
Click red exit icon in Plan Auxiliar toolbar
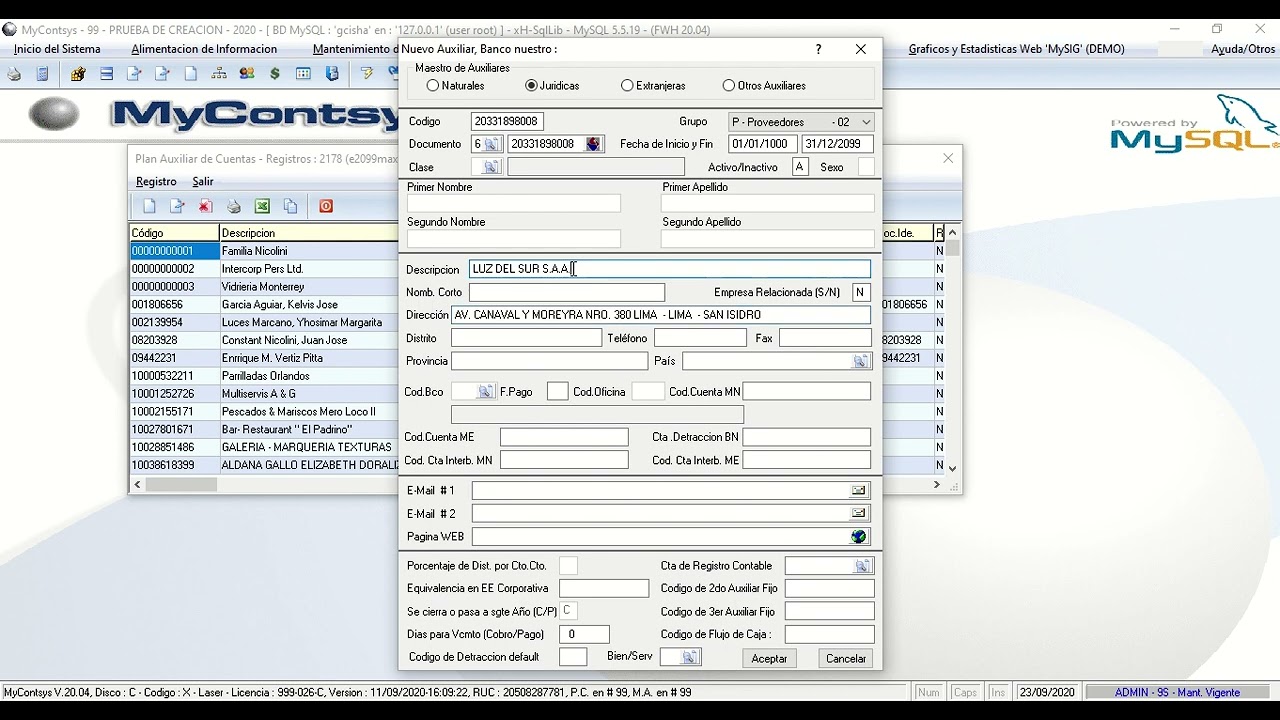tap(326, 206)
